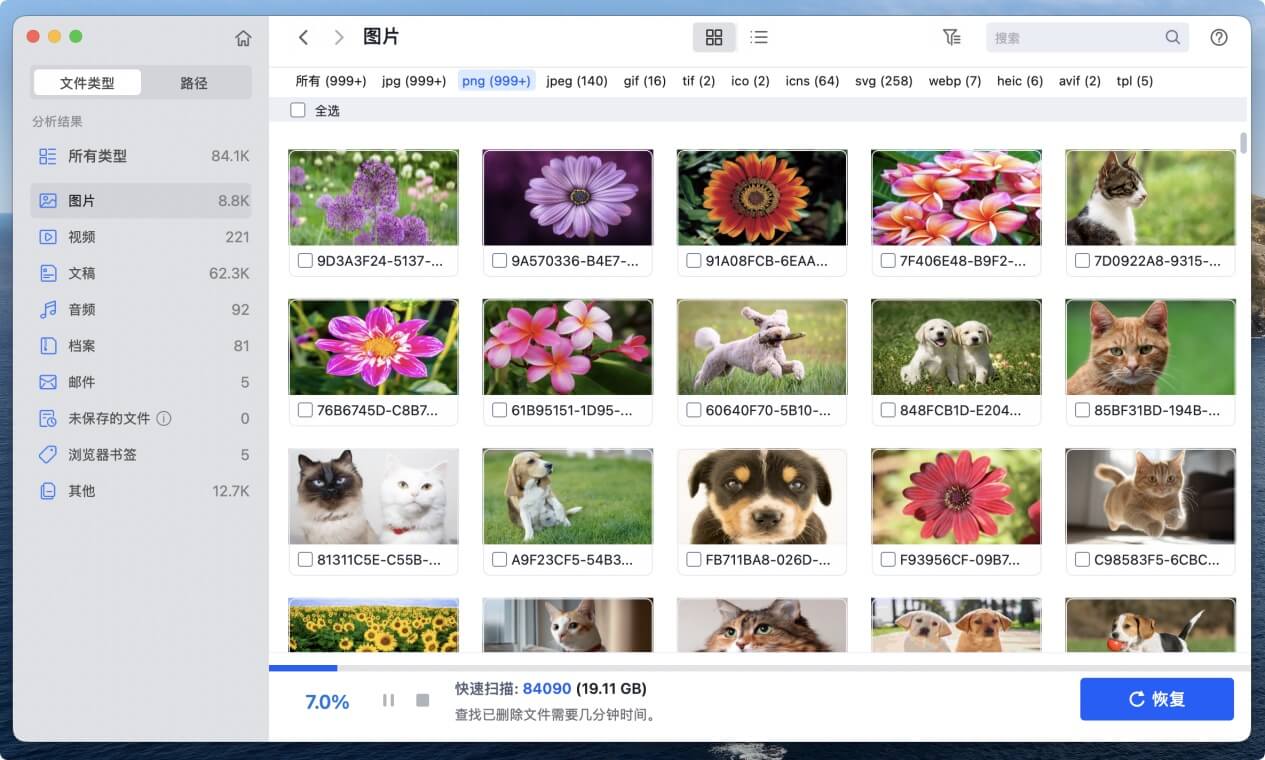Click the puppy thumbnail FB711BA8
The height and width of the screenshot is (760, 1265).
761,496
